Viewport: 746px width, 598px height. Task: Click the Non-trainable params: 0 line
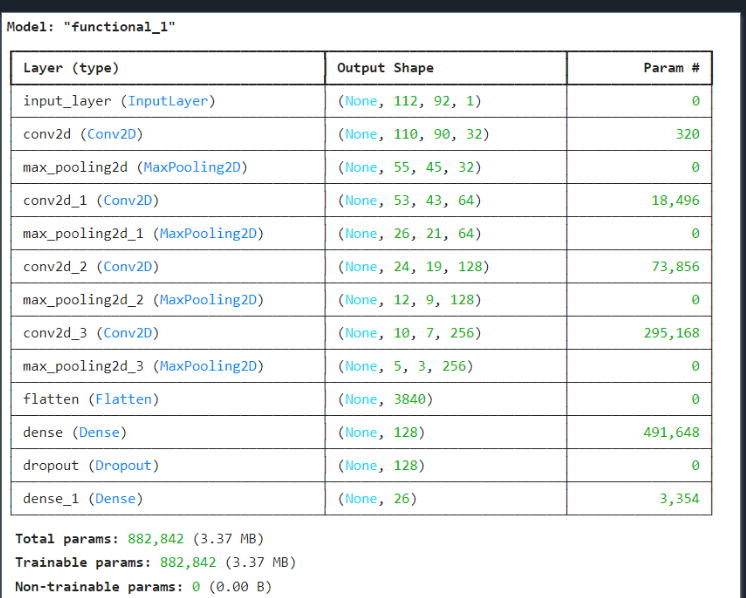tap(143, 587)
